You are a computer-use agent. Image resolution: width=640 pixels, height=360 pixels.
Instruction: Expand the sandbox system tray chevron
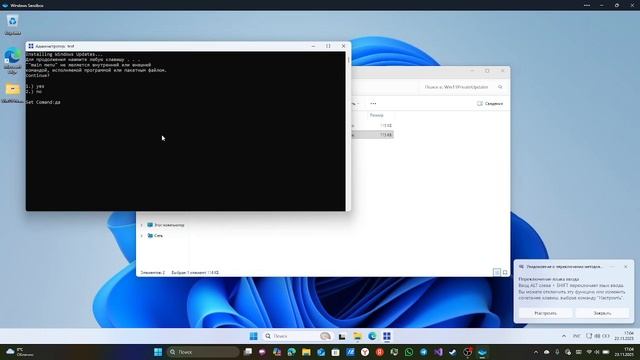tap(564, 336)
